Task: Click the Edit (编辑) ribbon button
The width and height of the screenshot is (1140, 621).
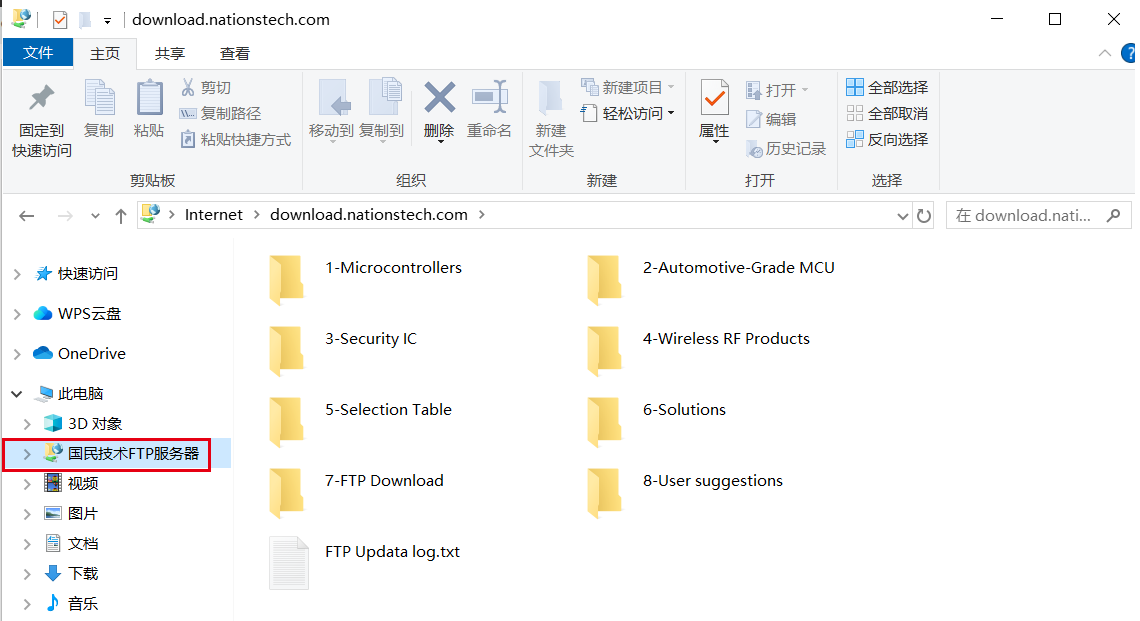Action: [x=771, y=119]
